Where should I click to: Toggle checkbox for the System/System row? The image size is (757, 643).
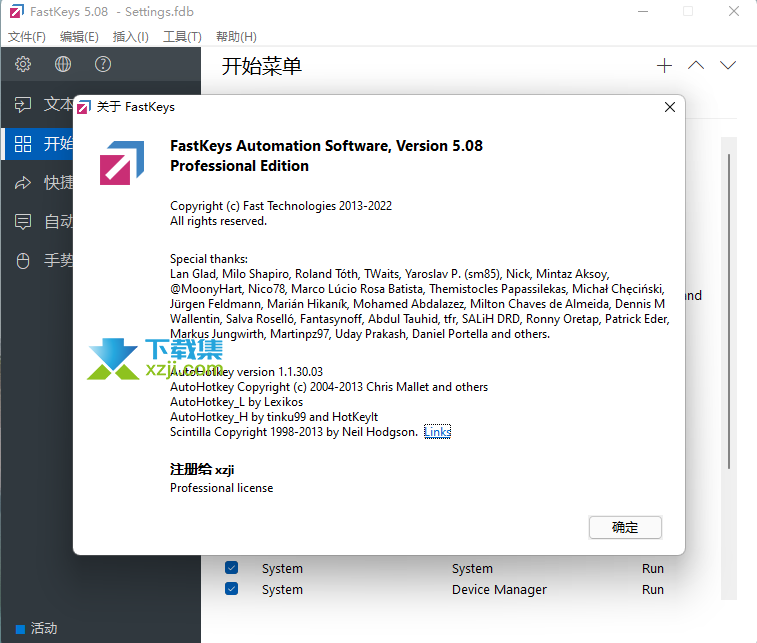tap(232, 568)
